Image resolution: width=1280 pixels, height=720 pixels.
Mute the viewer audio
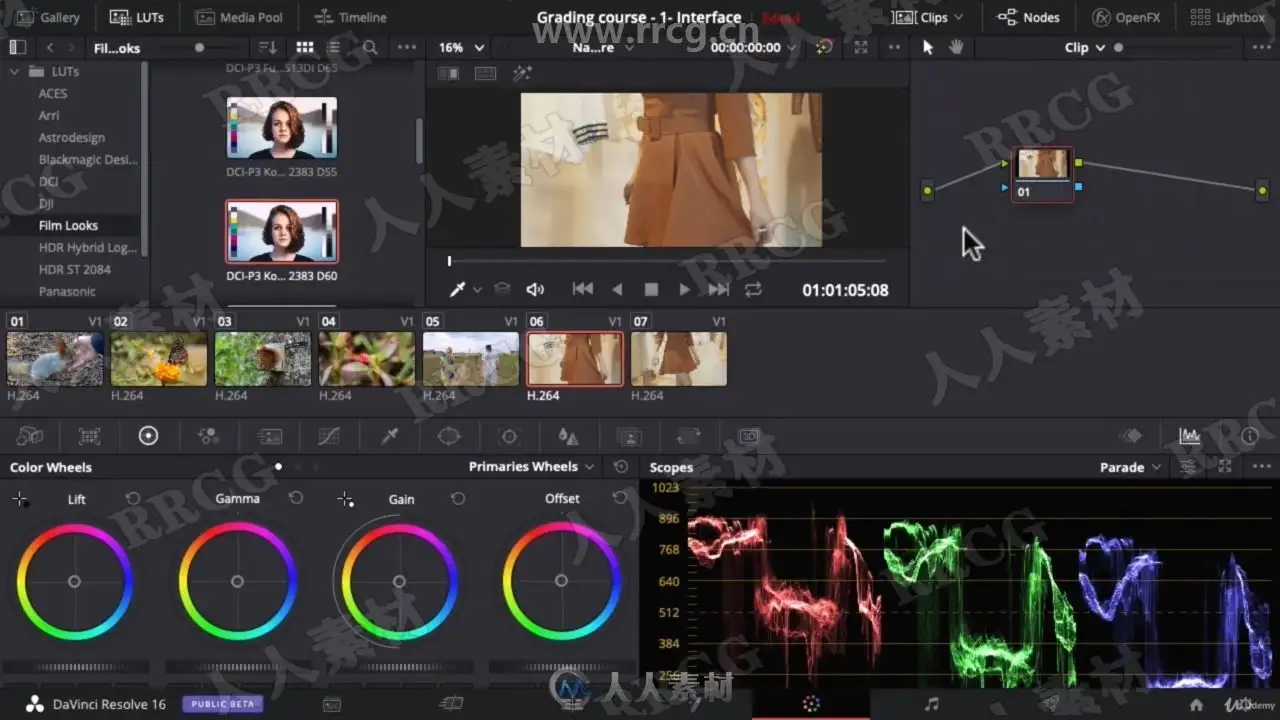coord(535,289)
